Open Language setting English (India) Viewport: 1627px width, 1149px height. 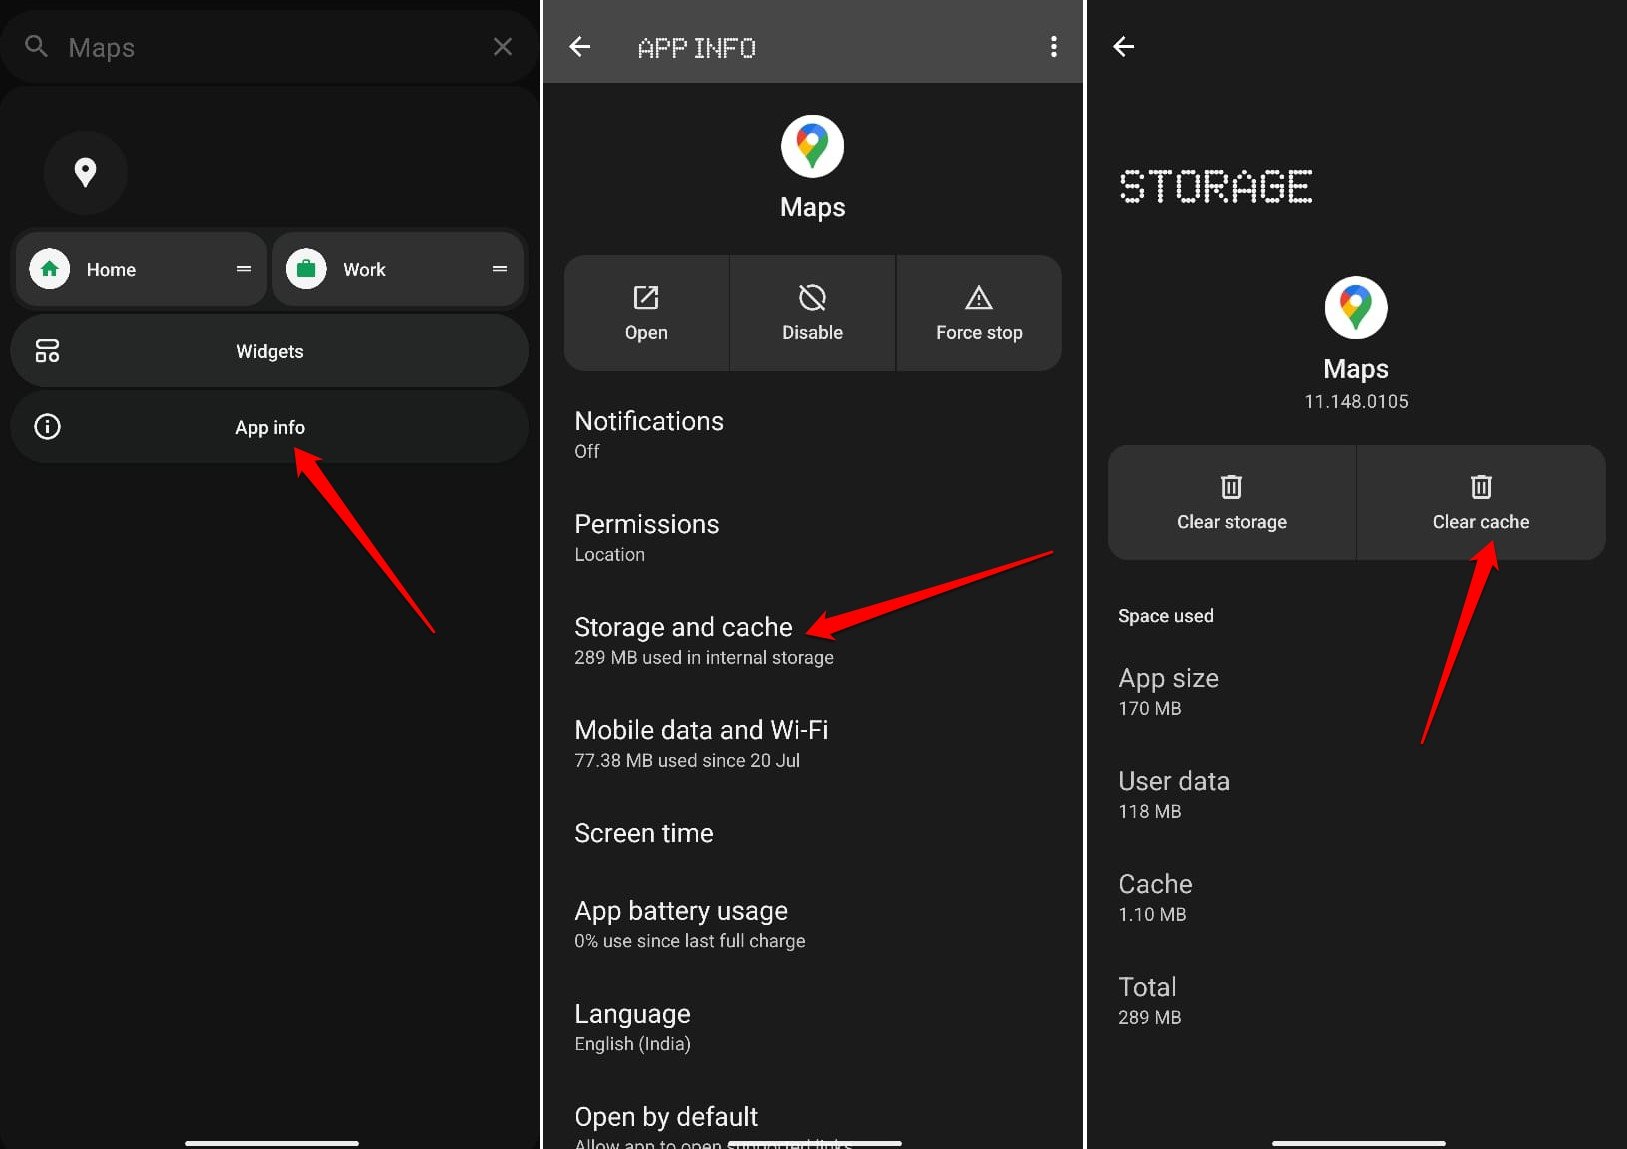pyautogui.click(x=633, y=1027)
